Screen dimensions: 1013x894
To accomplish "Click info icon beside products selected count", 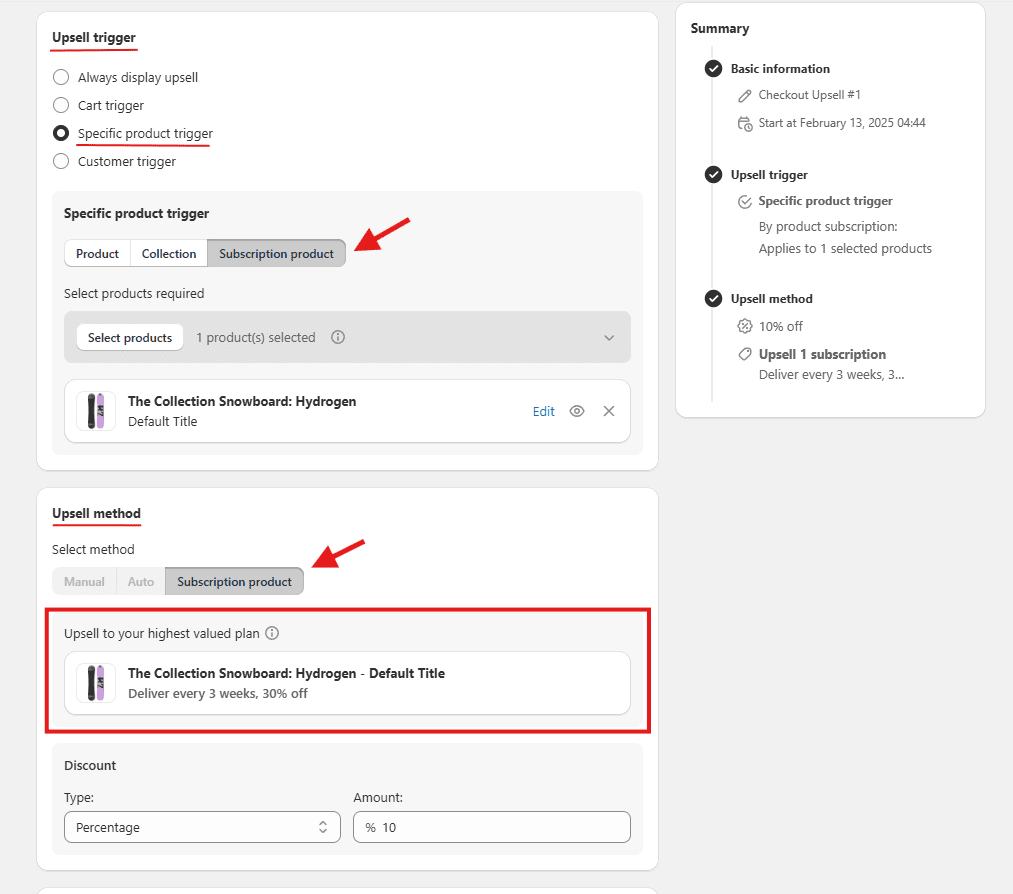I will coord(338,337).
